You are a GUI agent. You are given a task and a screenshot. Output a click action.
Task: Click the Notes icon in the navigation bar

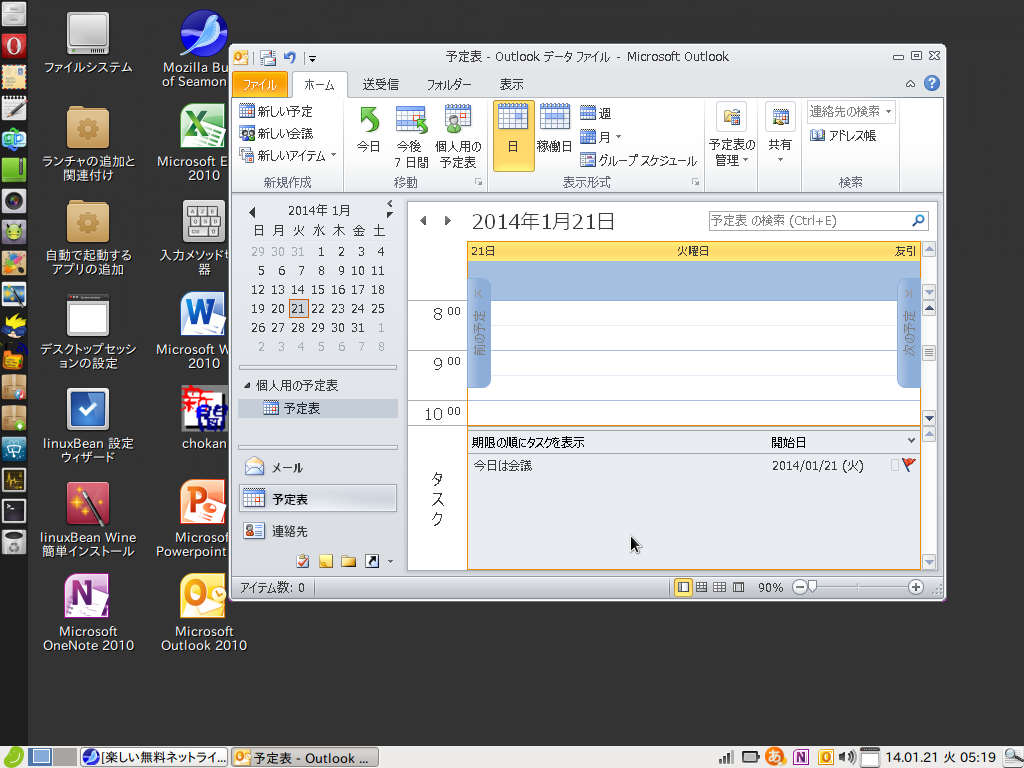tap(325, 561)
